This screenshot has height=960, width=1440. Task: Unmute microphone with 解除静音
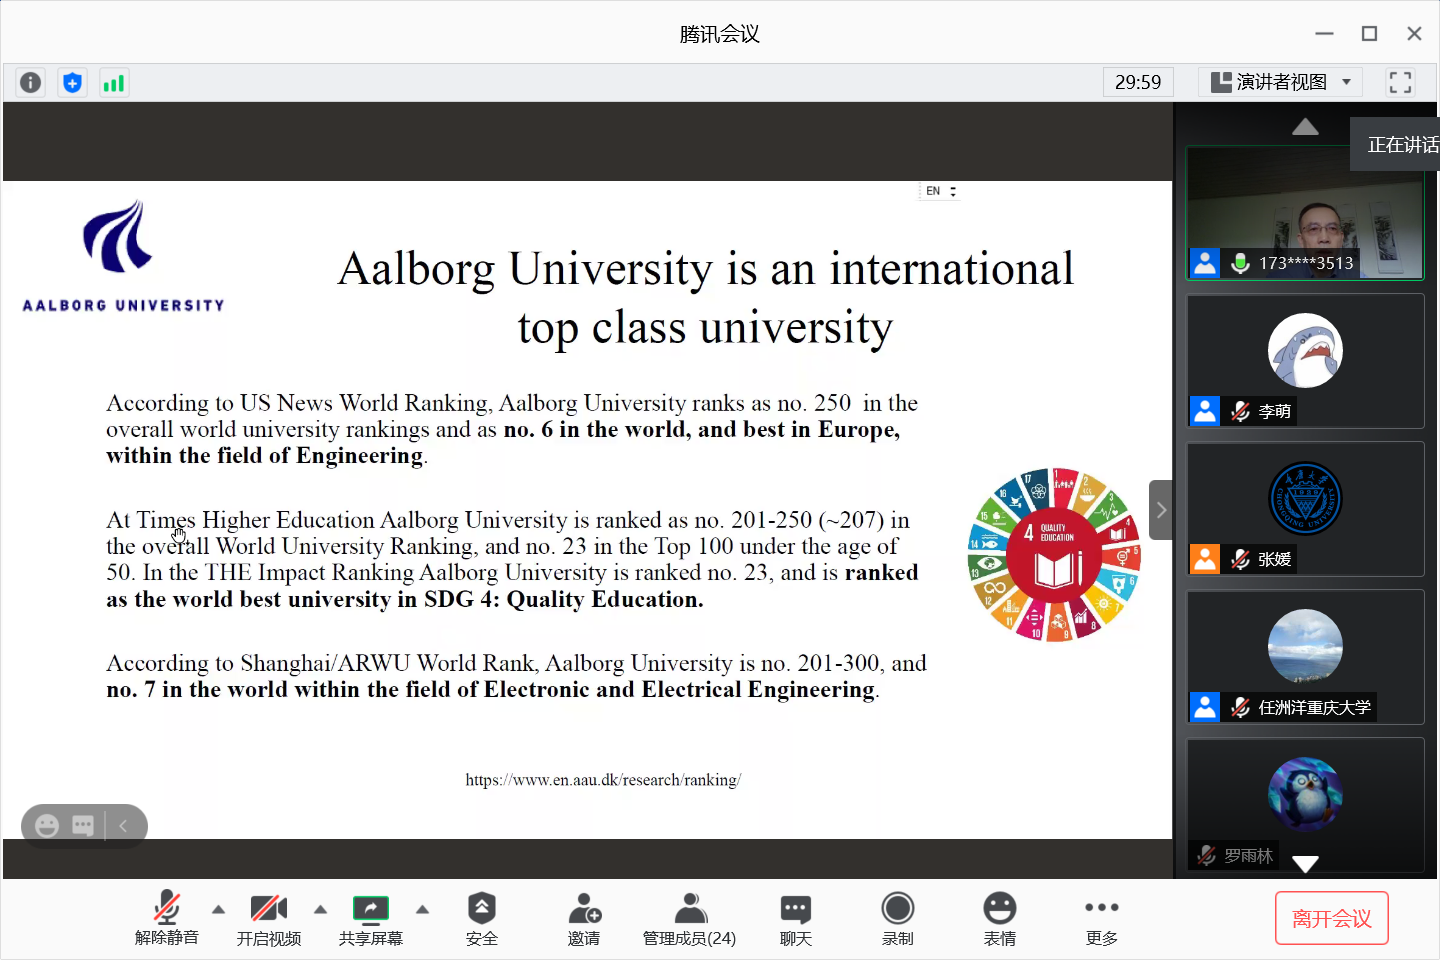pyautogui.click(x=167, y=918)
